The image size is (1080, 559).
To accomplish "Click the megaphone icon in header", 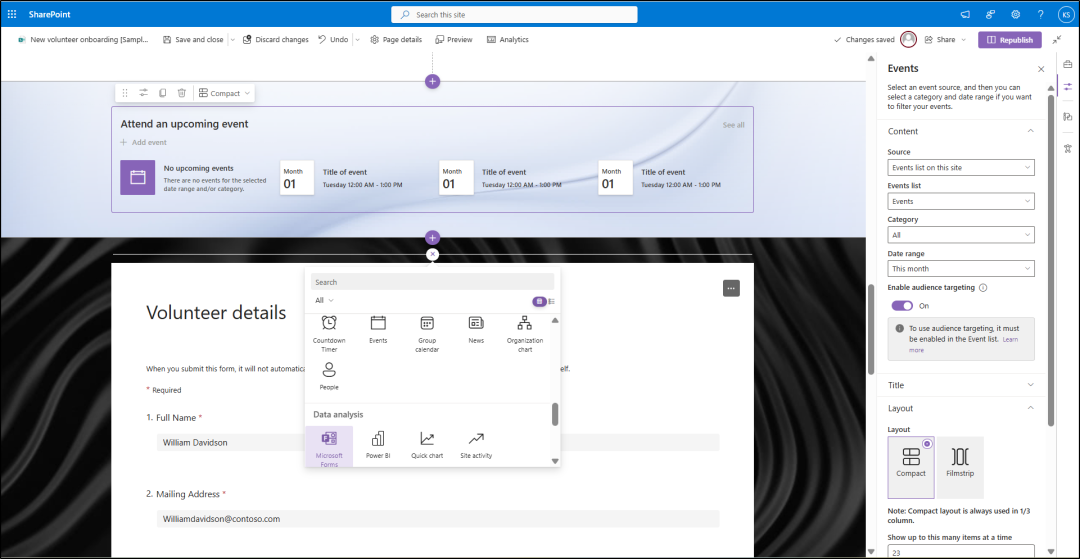I will point(965,14).
